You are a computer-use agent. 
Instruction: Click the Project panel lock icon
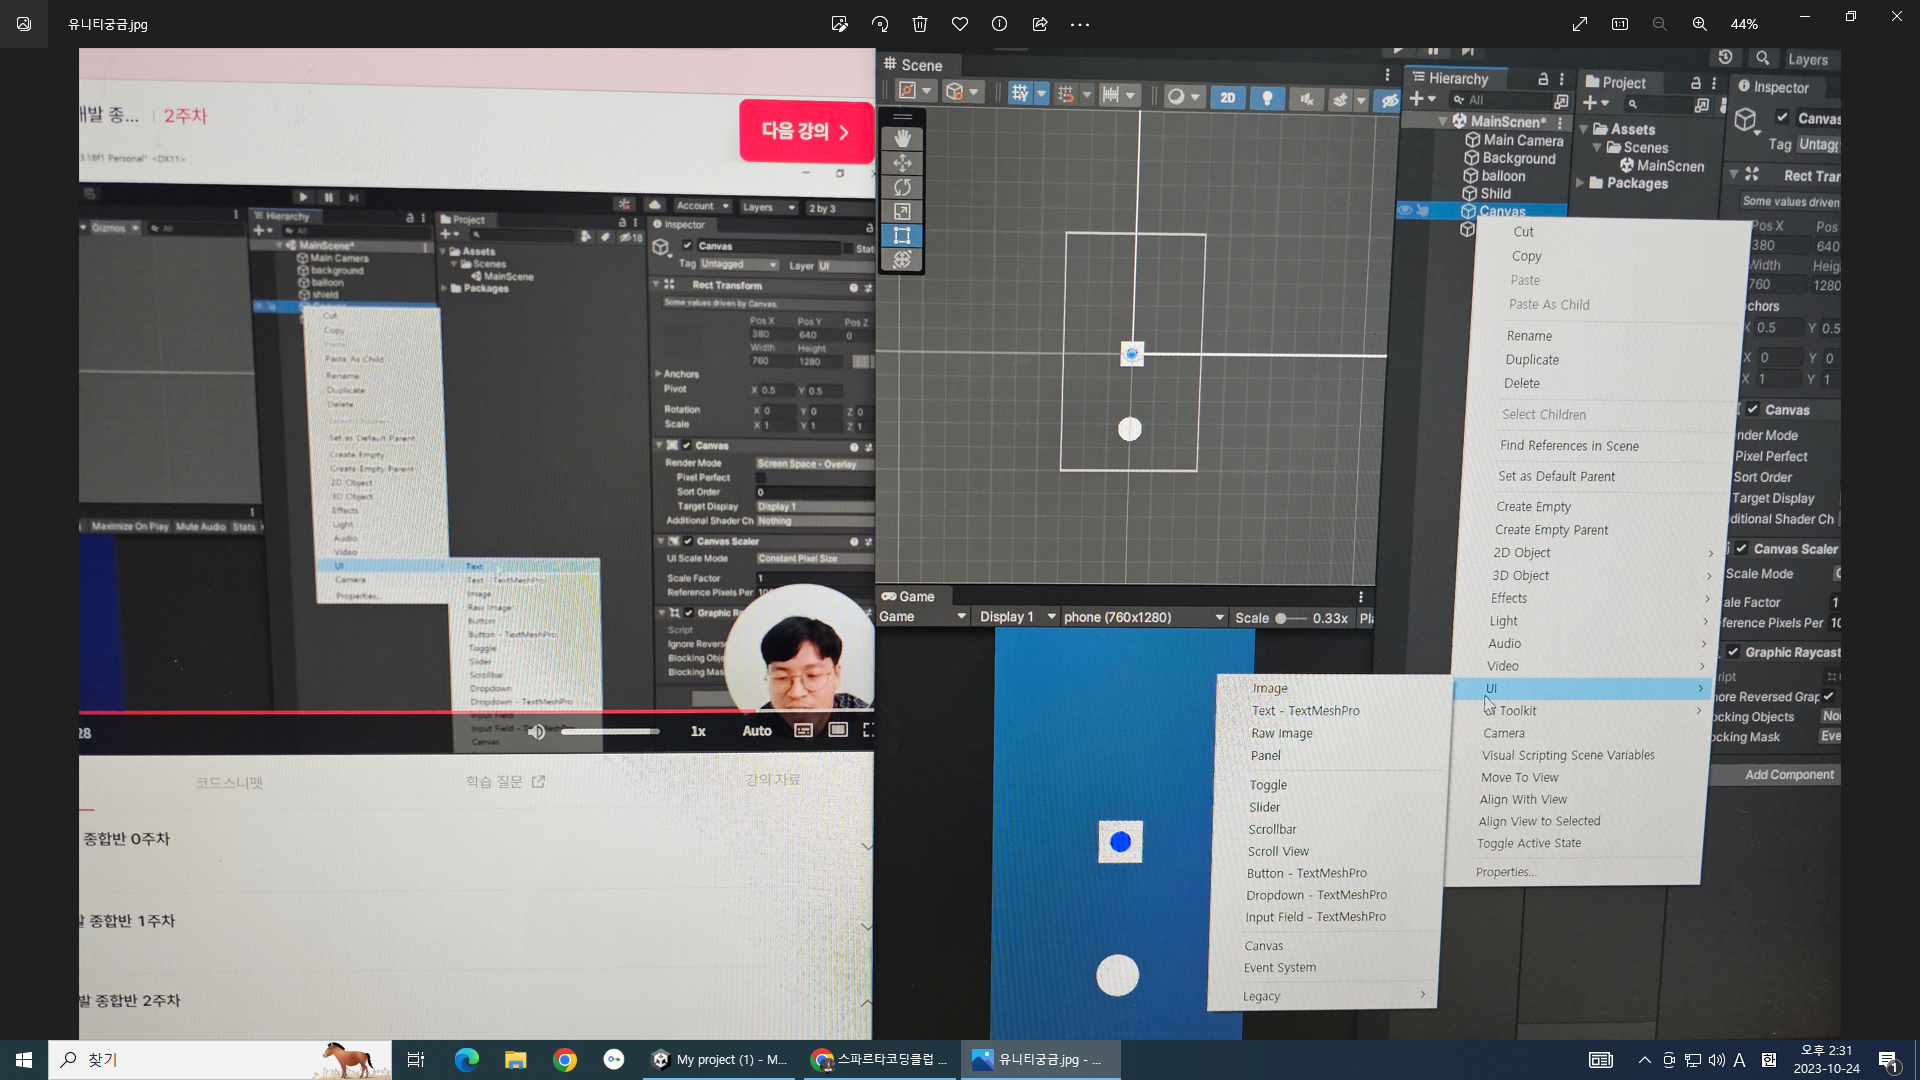(x=1696, y=83)
